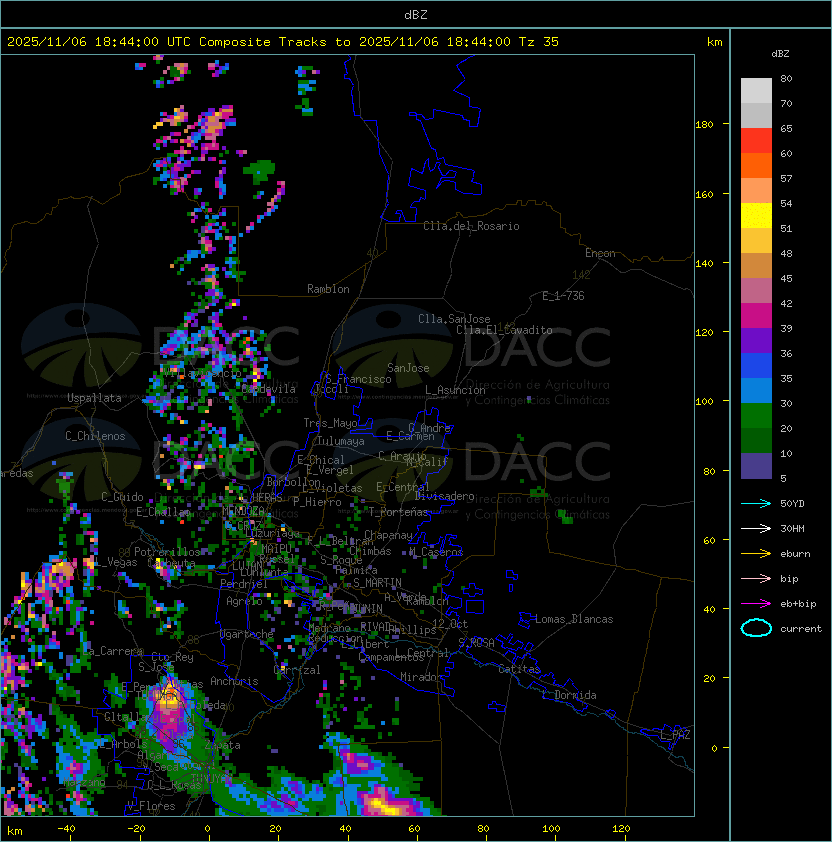Click the Encon map label
The width and height of the screenshot is (832, 842).
click(x=600, y=253)
